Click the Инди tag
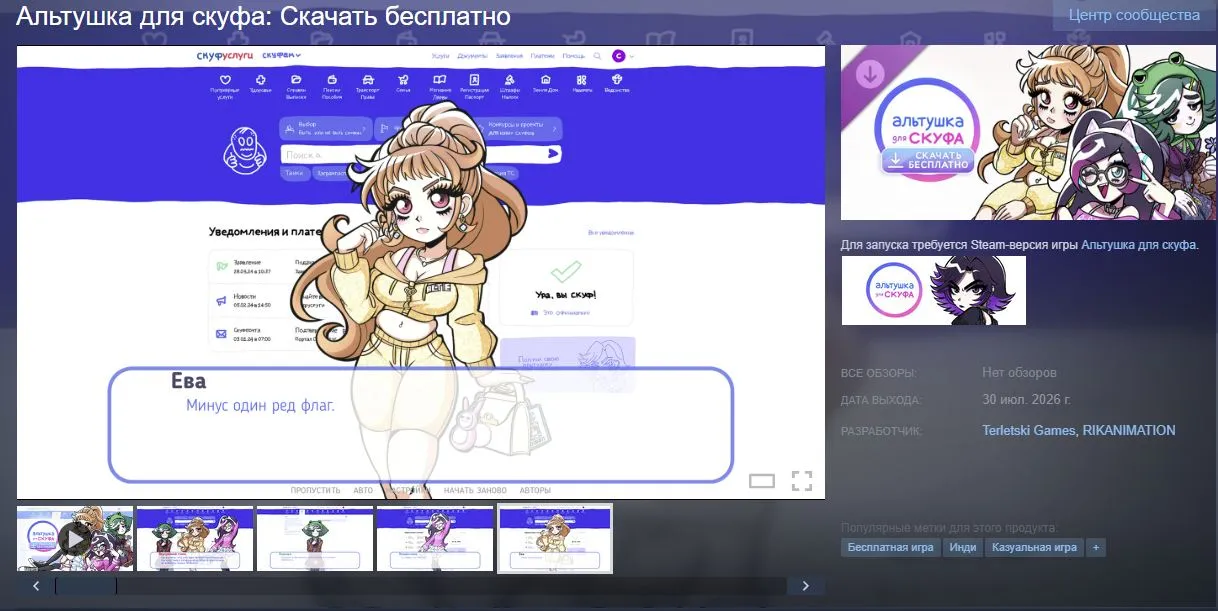 point(963,548)
